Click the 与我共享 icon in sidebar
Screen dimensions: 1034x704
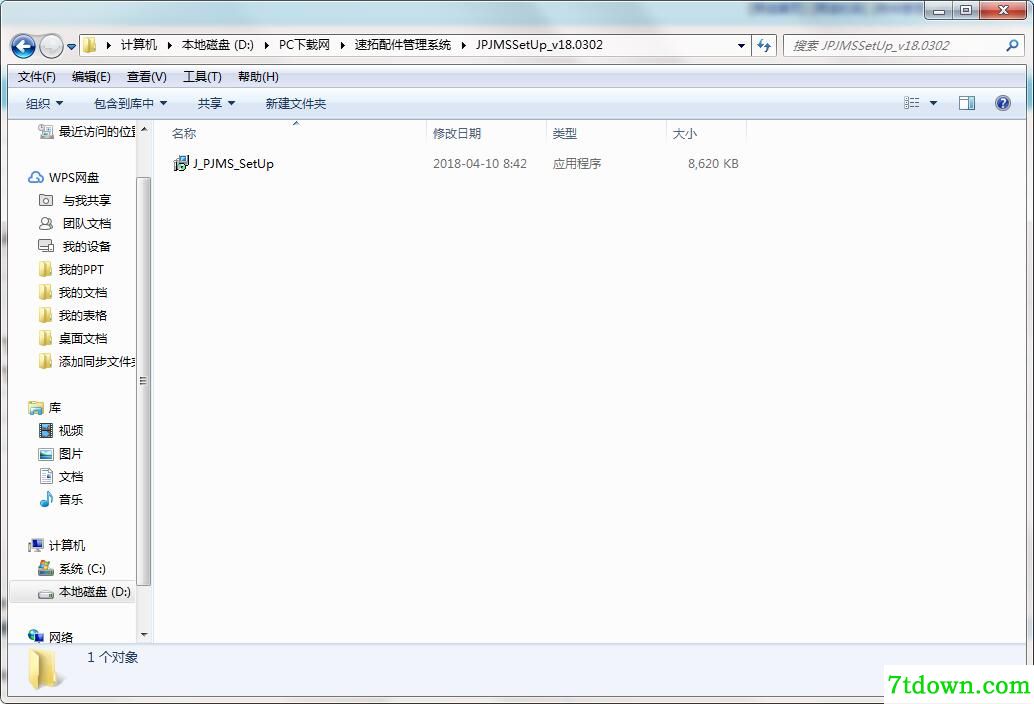pyautogui.click(x=46, y=200)
